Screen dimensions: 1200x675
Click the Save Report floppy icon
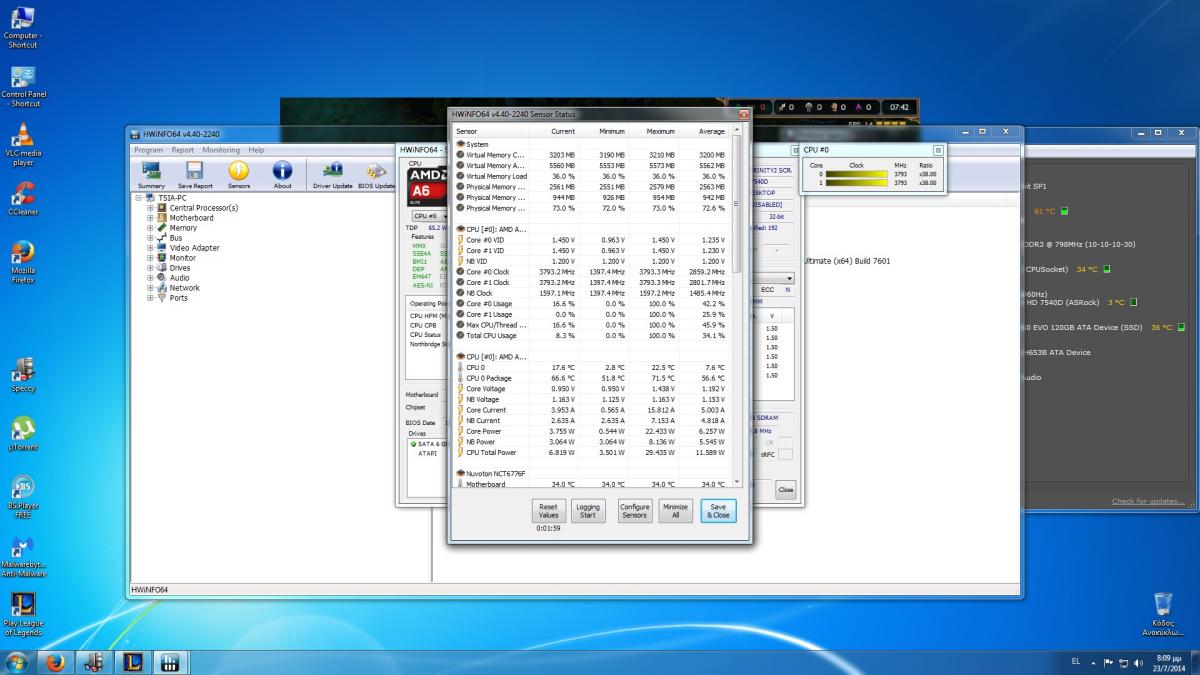[195, 175]
